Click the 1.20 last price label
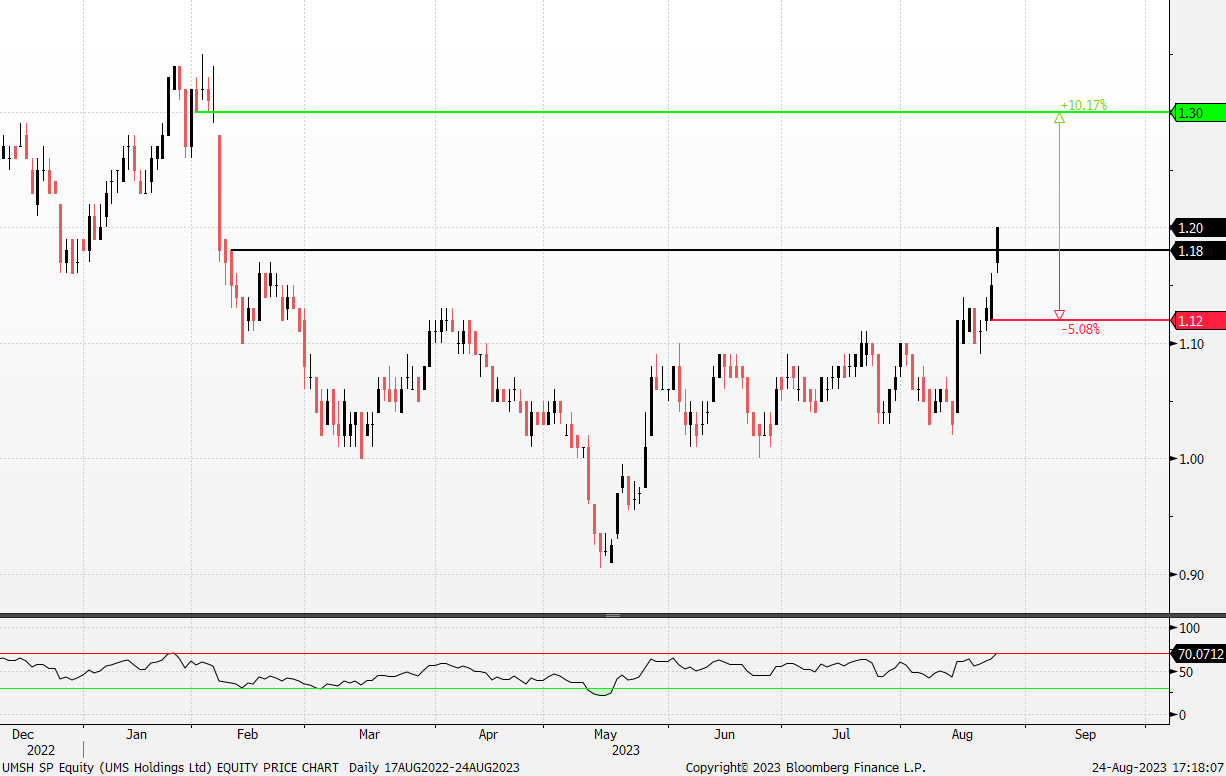Viewport: 1226px width, 776px height. 1197,228
